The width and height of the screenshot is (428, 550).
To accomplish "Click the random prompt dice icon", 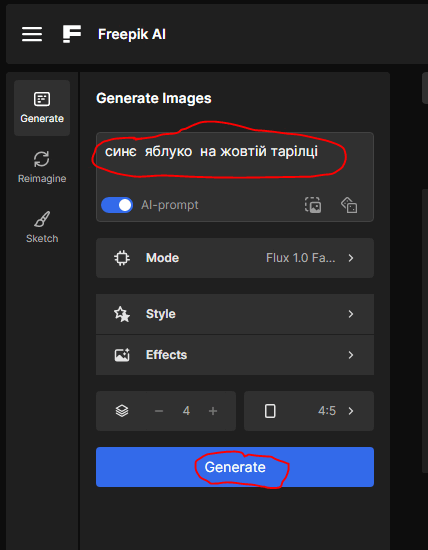I will (349, 205).
